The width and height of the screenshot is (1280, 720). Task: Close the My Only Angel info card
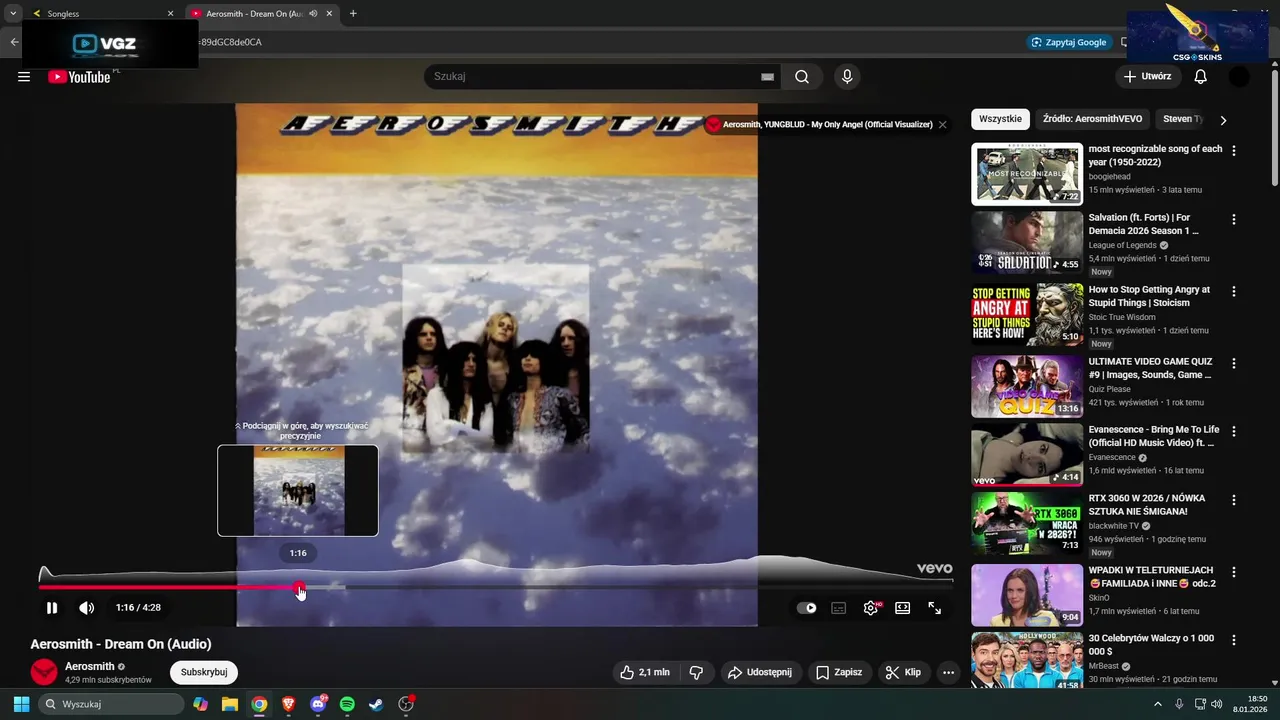942,125
